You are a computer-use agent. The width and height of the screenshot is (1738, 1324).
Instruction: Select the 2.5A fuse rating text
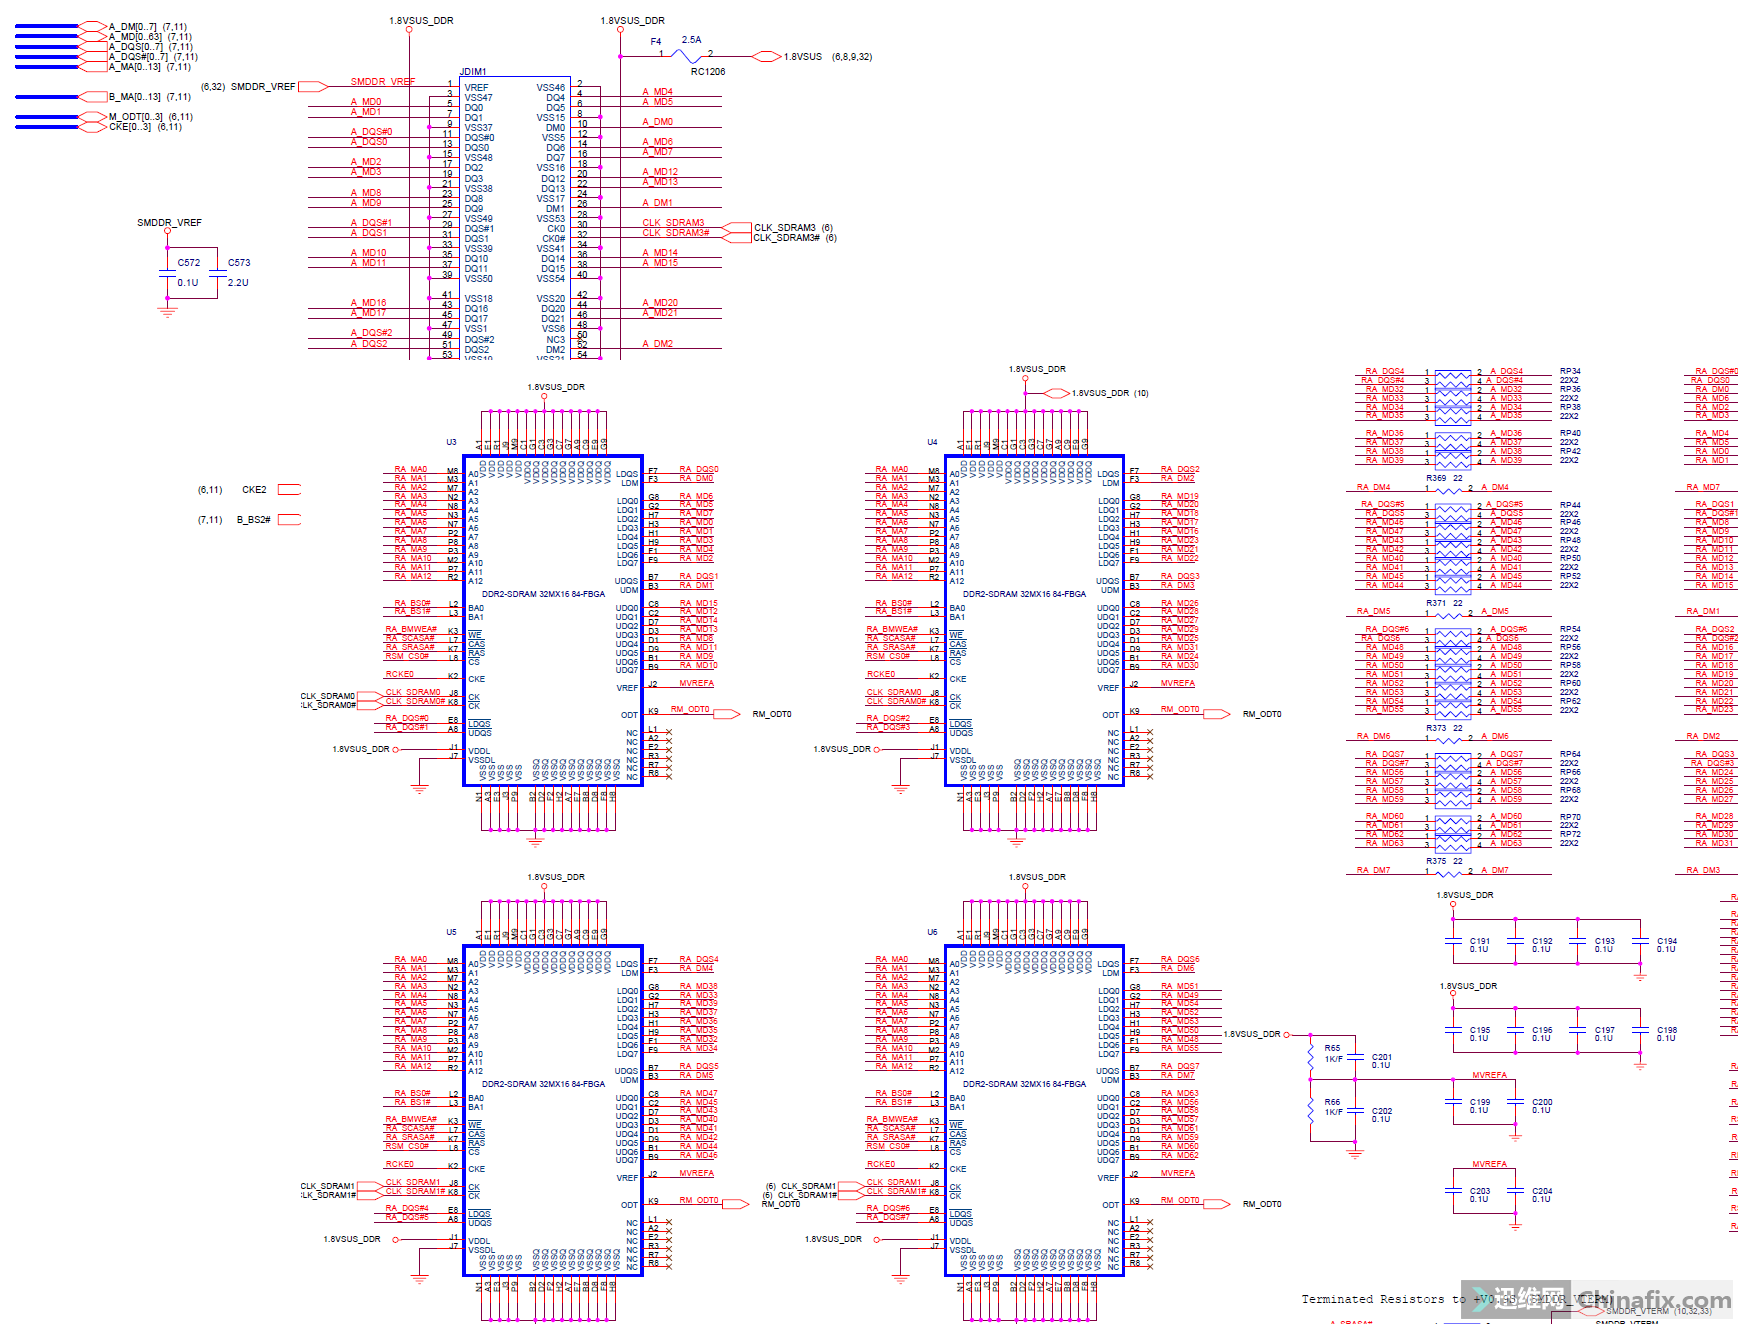[x=691, y=40]
